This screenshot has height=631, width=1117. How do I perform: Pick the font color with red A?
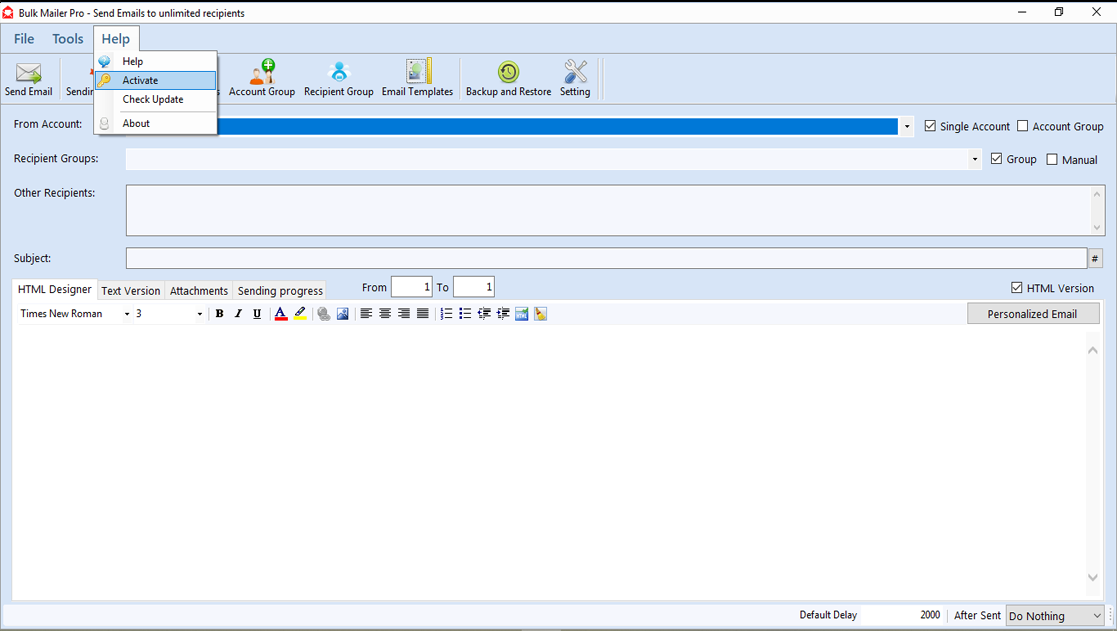[281, 313]
